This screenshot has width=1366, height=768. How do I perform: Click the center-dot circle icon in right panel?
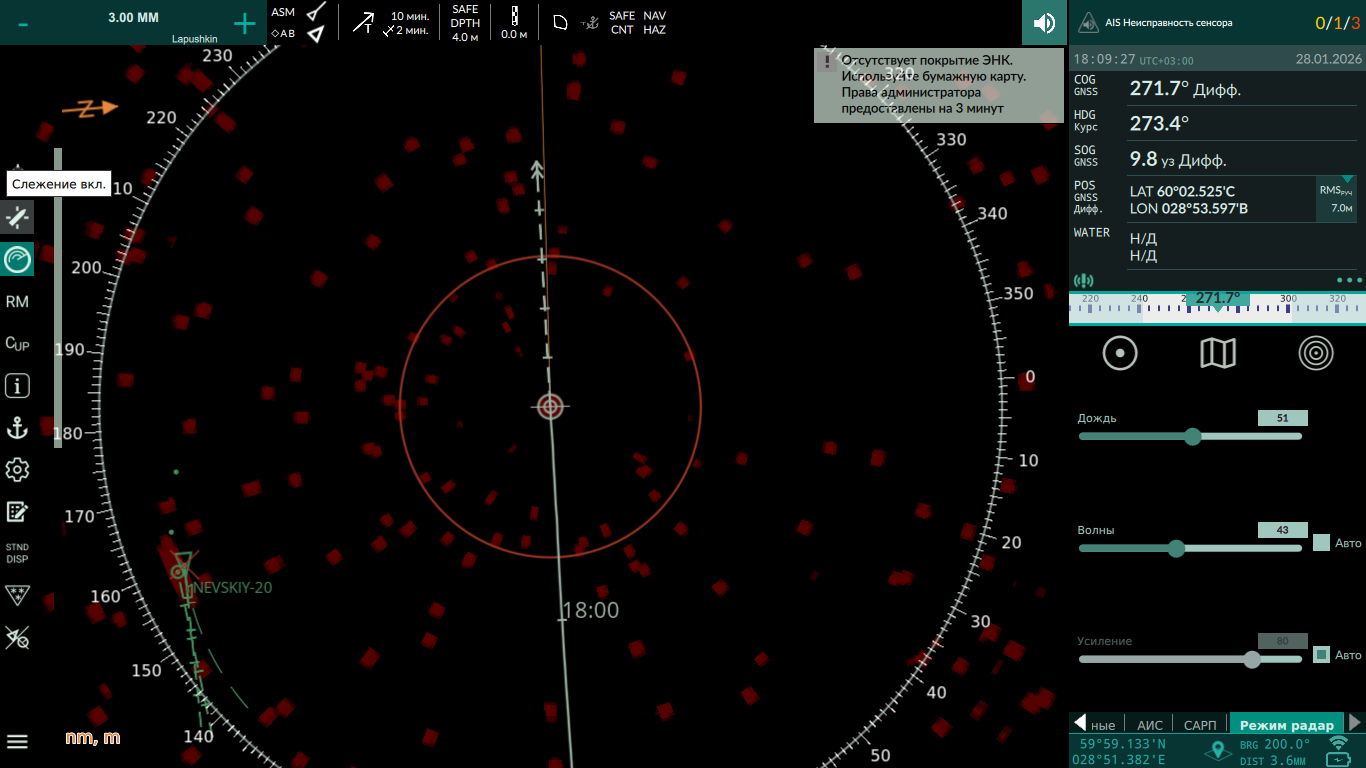[1120, 353]
